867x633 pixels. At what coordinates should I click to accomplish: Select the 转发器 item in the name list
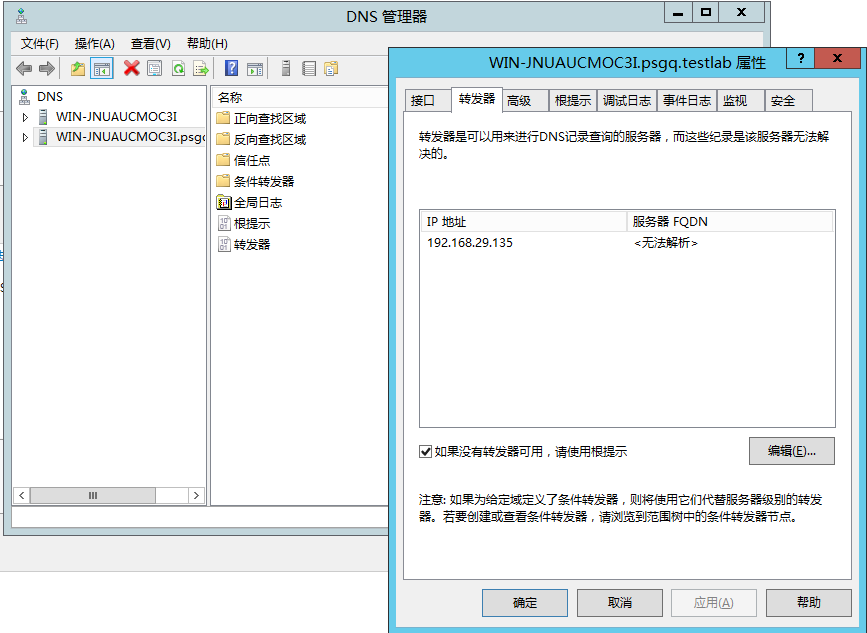tap(251, 244)
